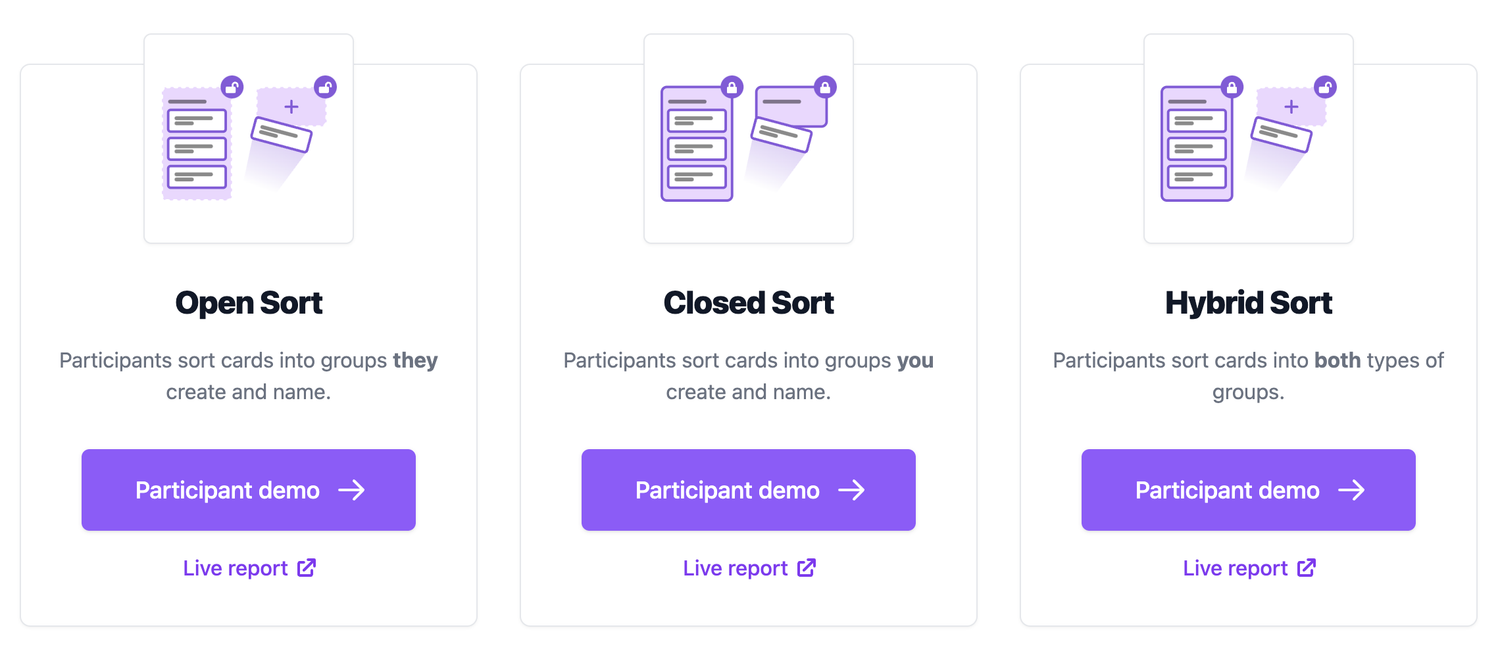The image size is (1500, 672).
Task: Click the Open Sort illustration thumbnail
Action: (248, 138)
